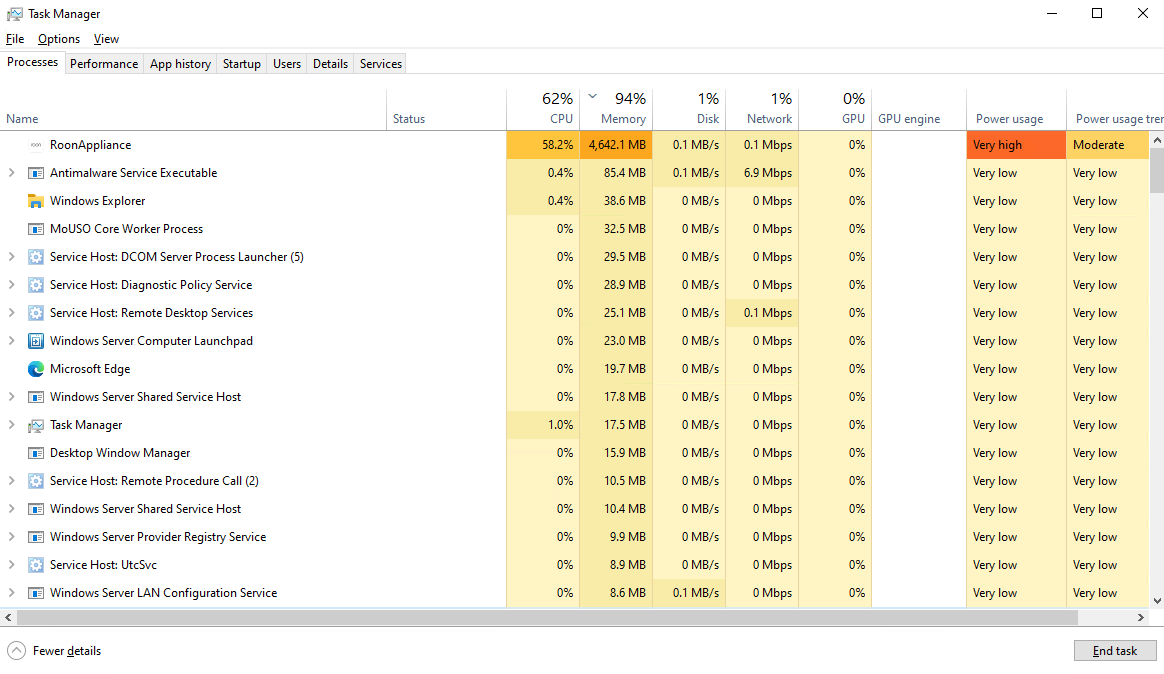
Task: Open the File menu
Action: coord(15,39)
